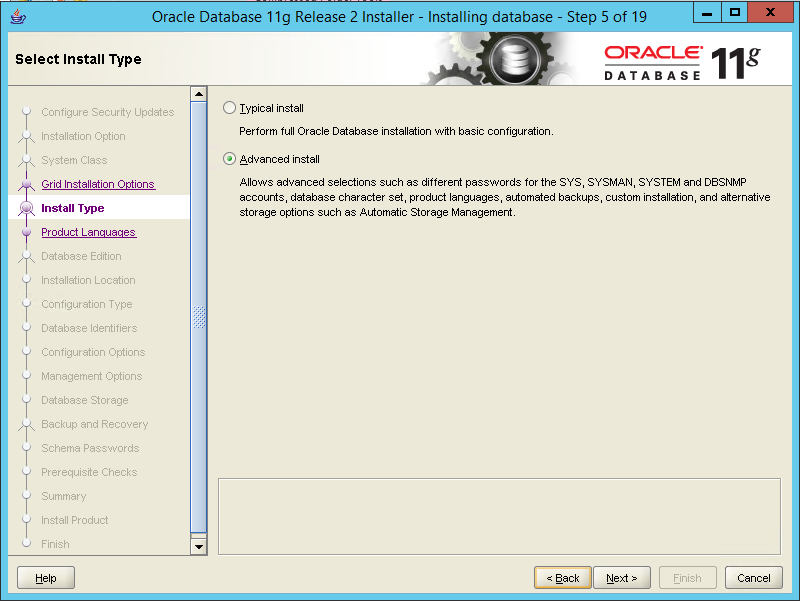Go back with the Back button

[563, 578]
